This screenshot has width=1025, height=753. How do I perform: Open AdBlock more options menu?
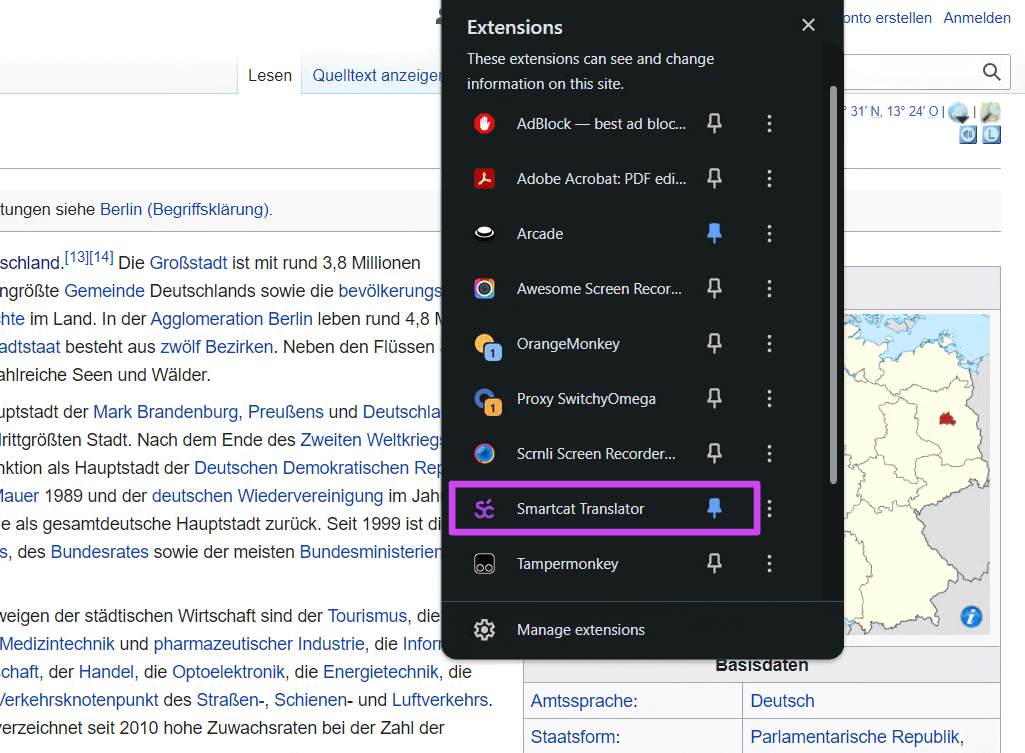point(769,124)
